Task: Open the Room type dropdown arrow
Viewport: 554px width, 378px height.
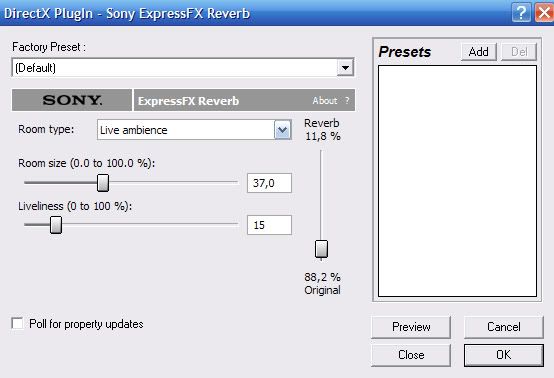Action: point(282,130)
